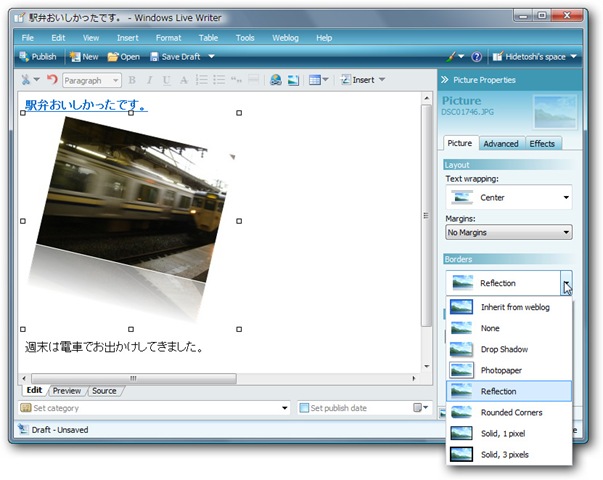Screen dimensions: 603x480
Task: Click the insert picture icon
Action: [x=294, y=80]
